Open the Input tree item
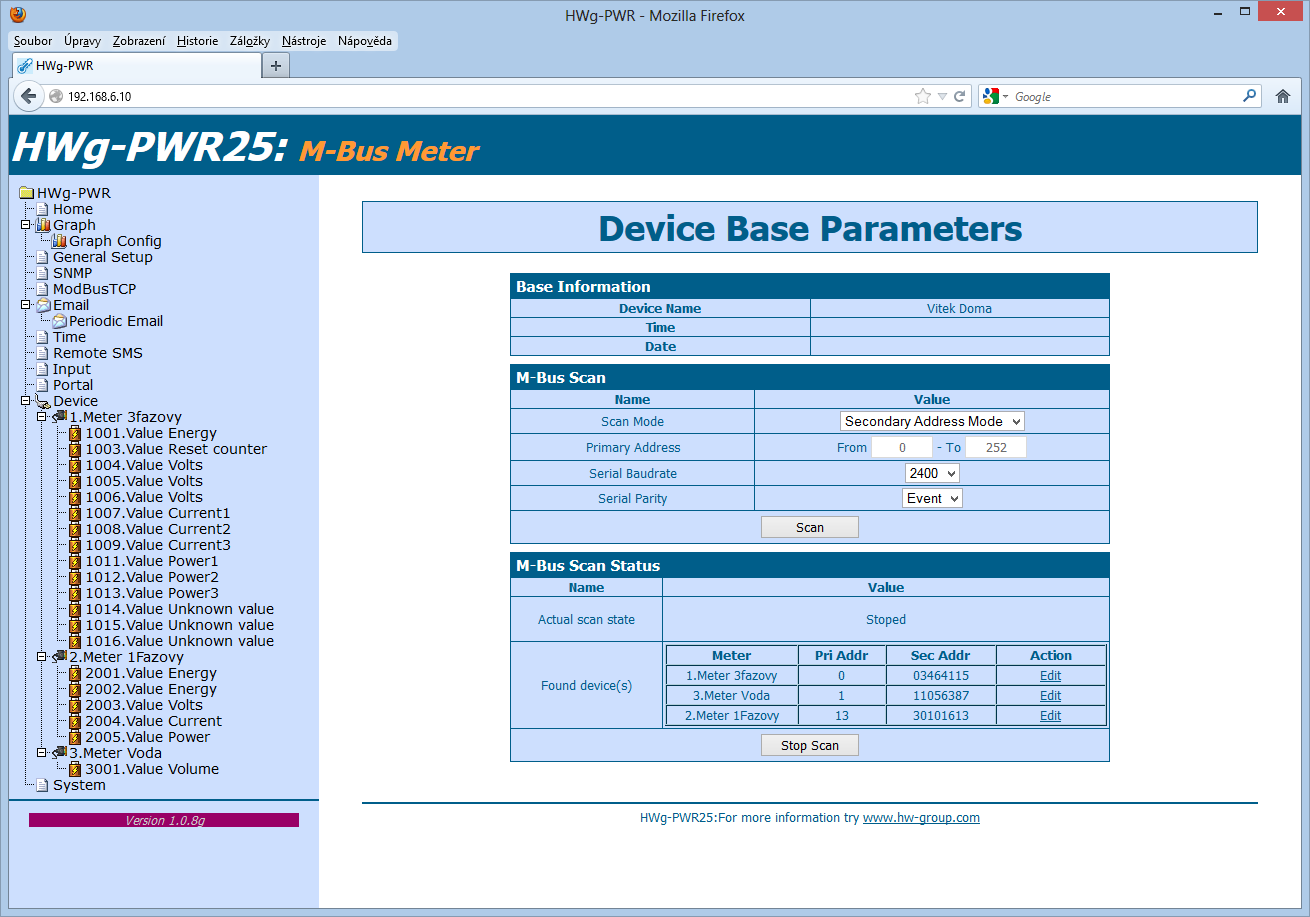1310x917 pixels. click(72, 369)
